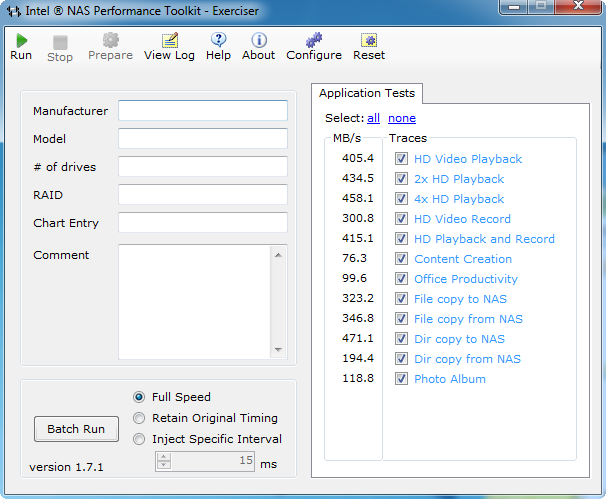Click the green Run icon
The width and height of the screenshot is (606, 499).
click(x=21, y=40)
